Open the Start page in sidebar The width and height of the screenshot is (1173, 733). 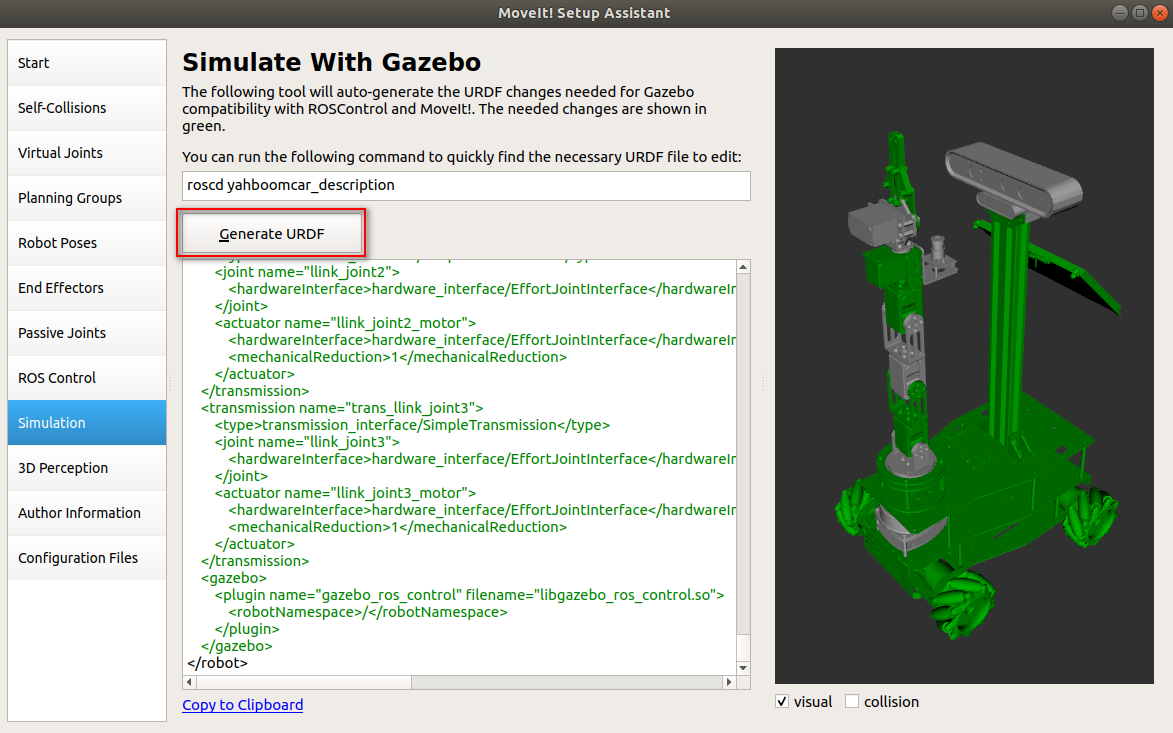87,63
